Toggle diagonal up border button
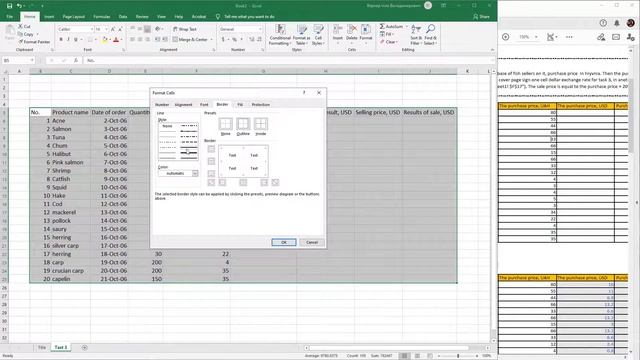Screen dimensions: 640x360 (x=211, y=182)
